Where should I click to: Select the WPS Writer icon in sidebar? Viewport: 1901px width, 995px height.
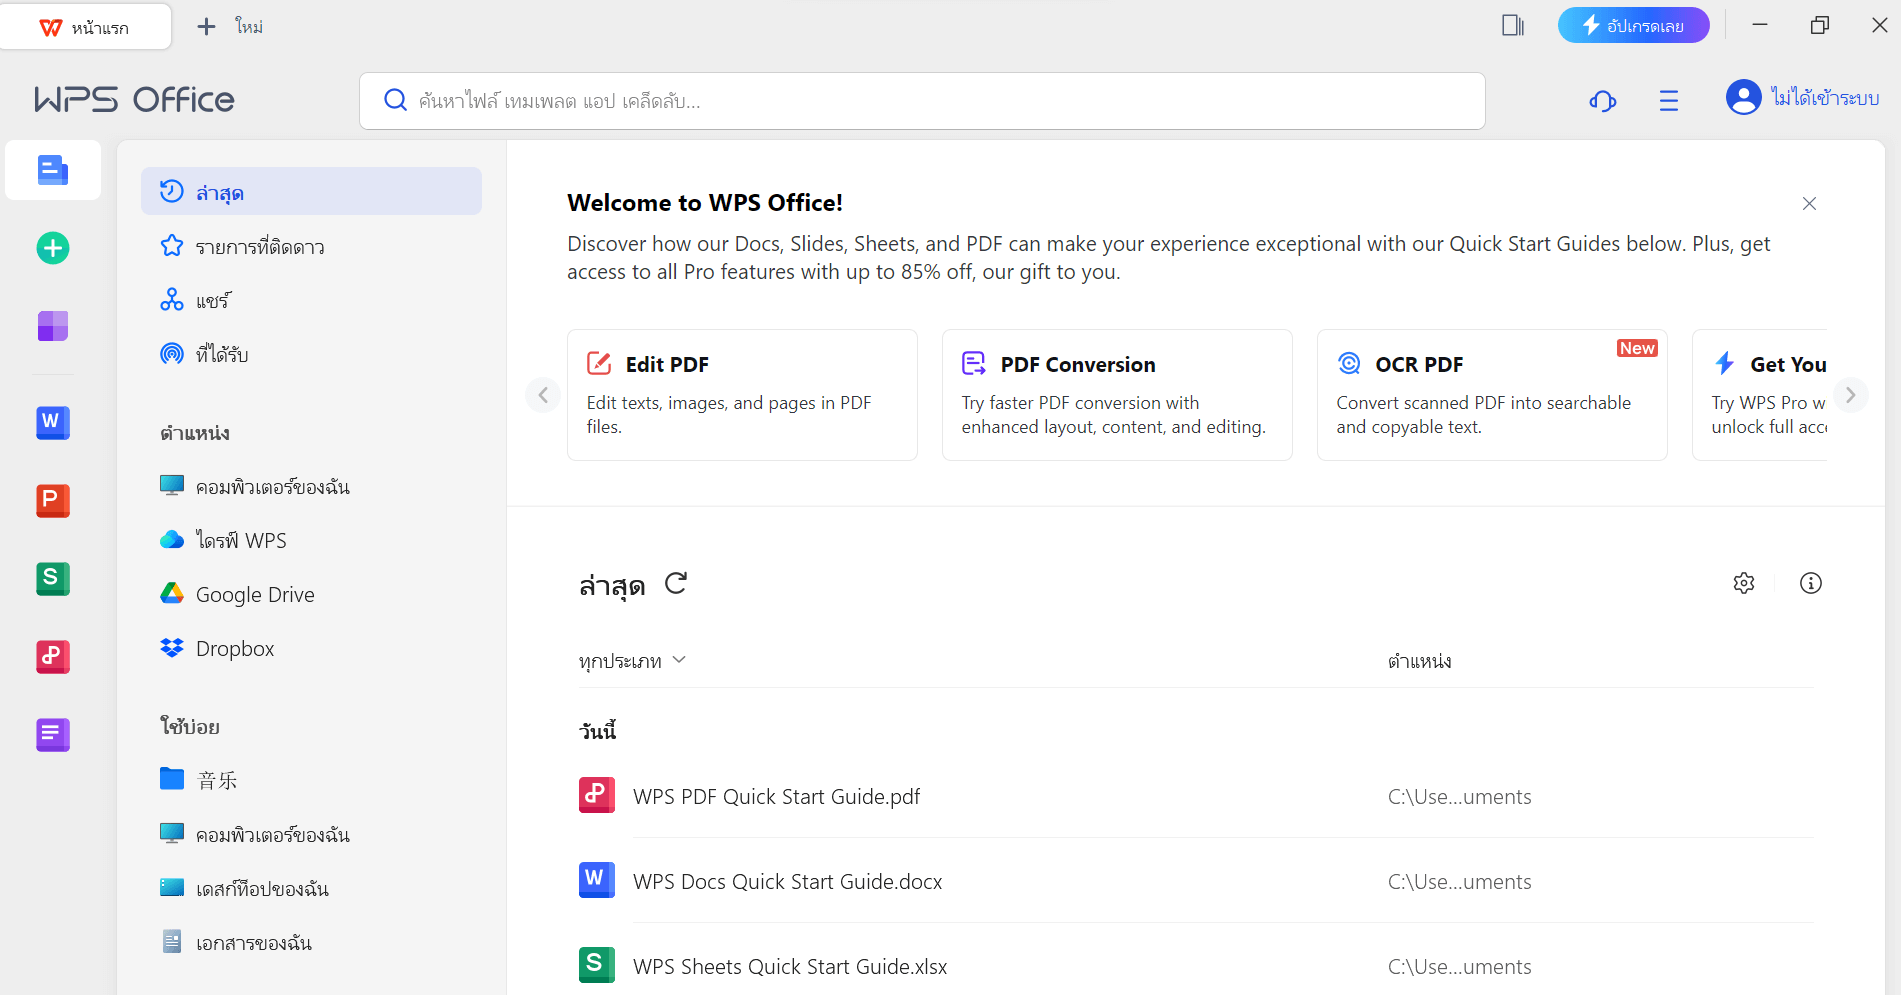[x=52, y=423]
